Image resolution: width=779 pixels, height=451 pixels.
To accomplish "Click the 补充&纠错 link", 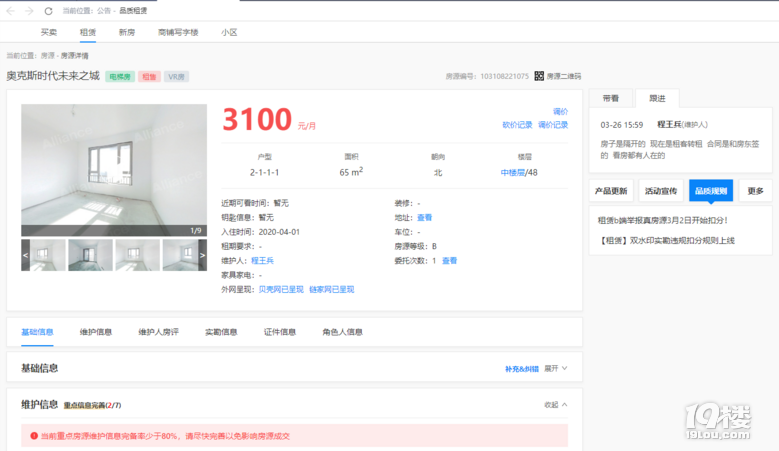I will pyautogui.click(x=521, y=368).
